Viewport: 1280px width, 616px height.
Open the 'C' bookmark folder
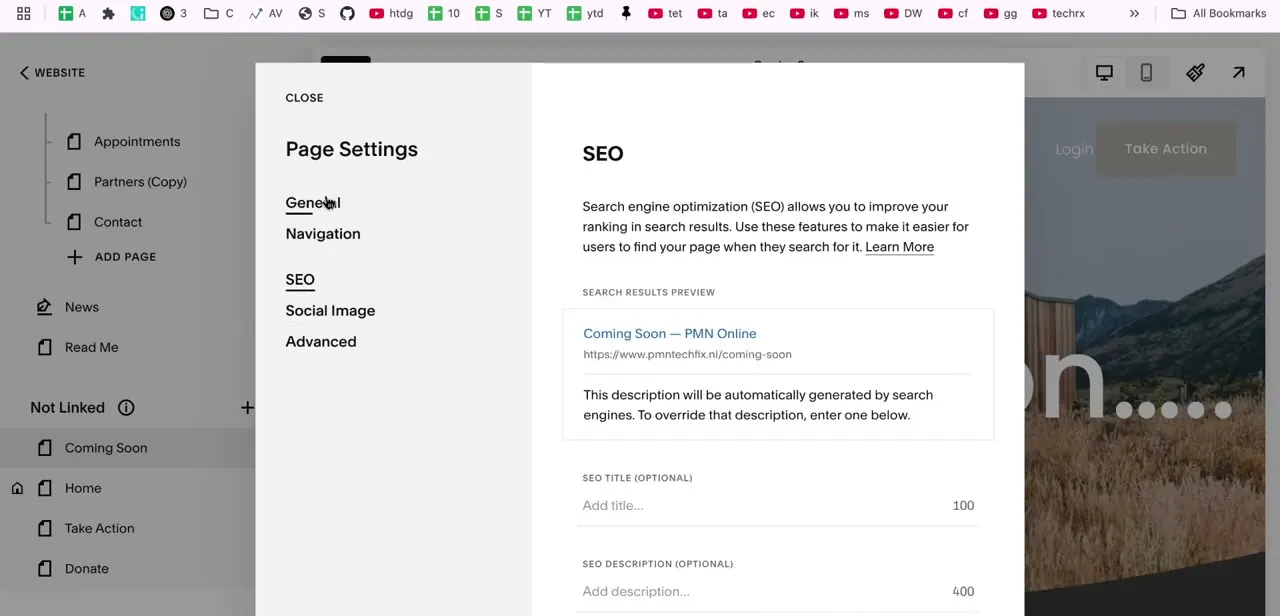218,13
